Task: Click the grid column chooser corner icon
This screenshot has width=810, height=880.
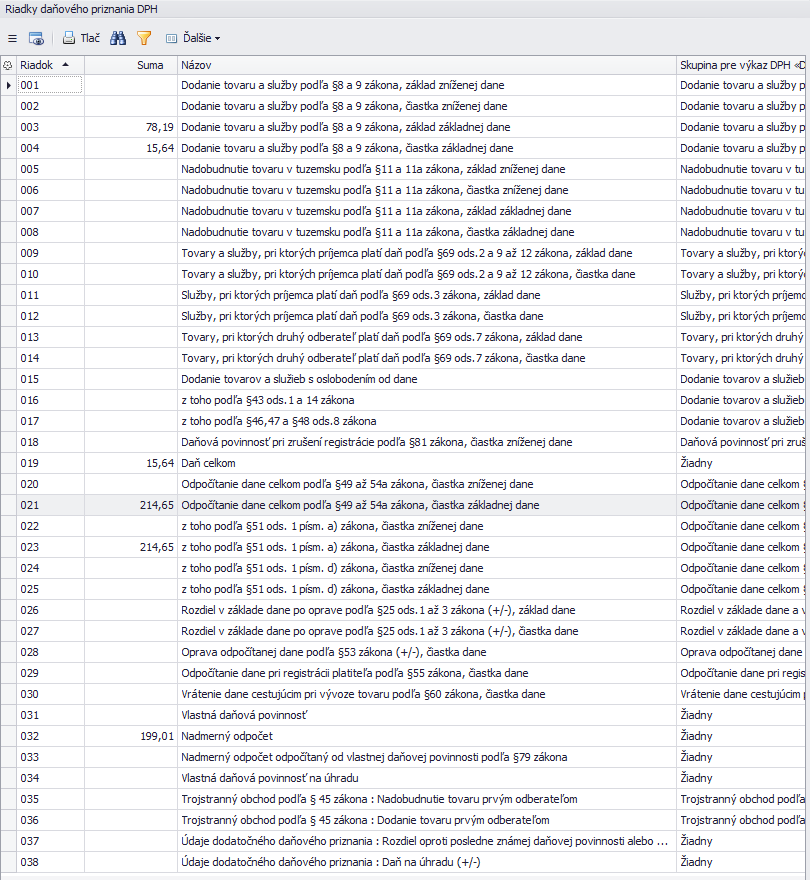Action: tap(8, 64)
